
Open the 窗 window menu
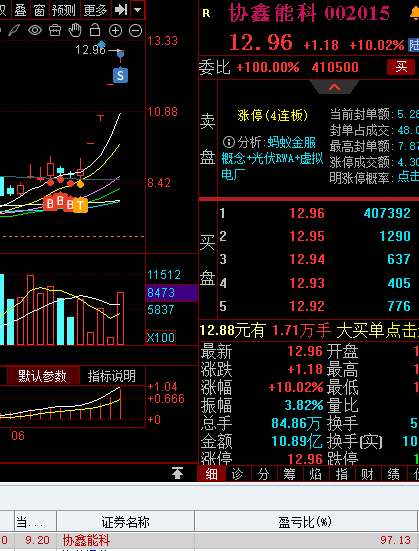(39, 10)
